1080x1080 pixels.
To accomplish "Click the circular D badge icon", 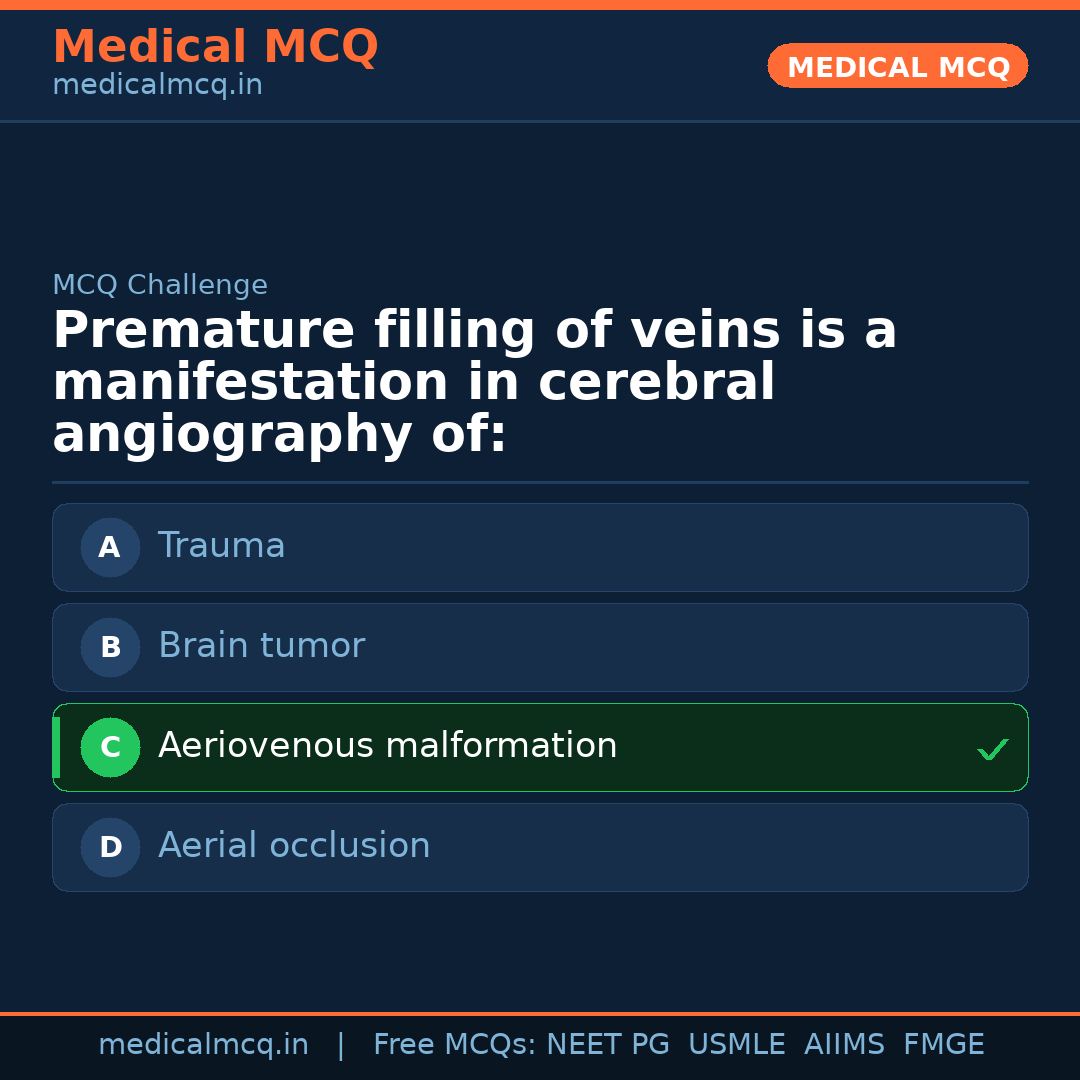I will (110, 847).
